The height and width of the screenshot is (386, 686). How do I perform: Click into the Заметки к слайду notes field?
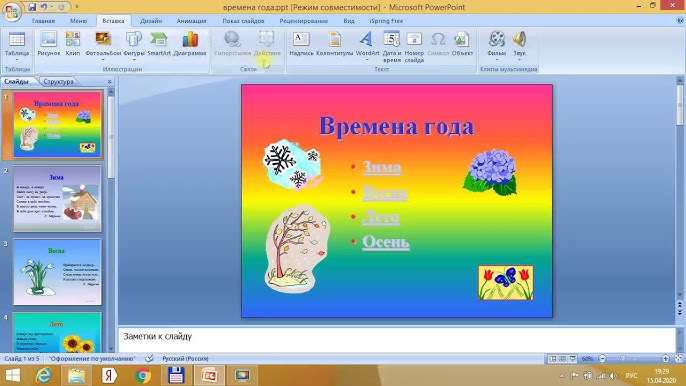[397, 339]
